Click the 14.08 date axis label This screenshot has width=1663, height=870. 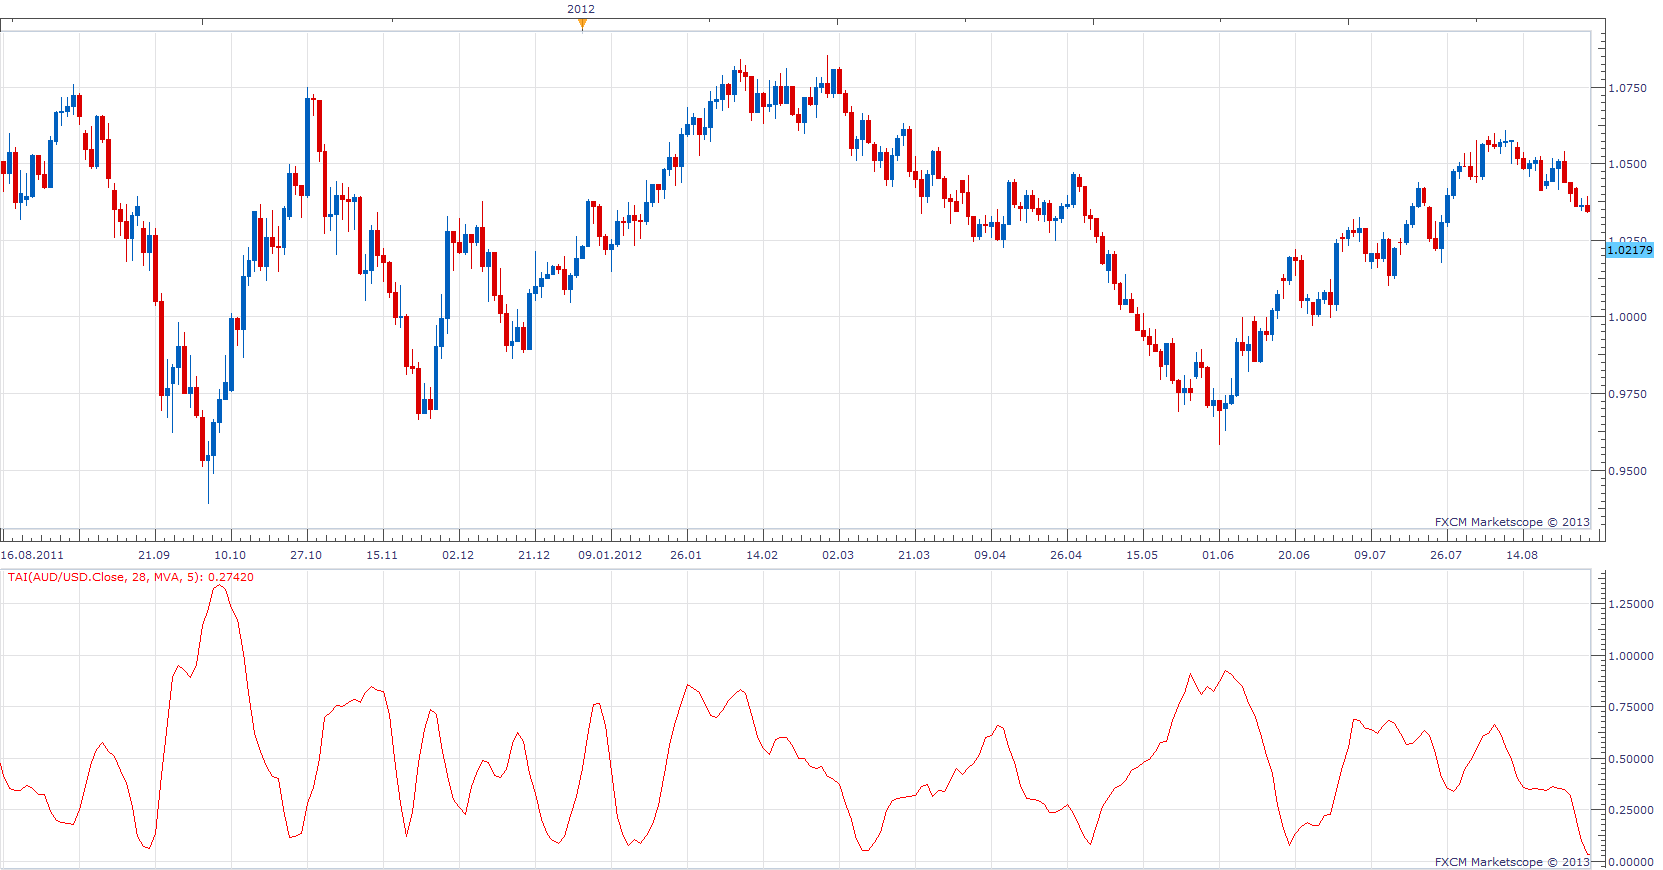click(1522, 555)
